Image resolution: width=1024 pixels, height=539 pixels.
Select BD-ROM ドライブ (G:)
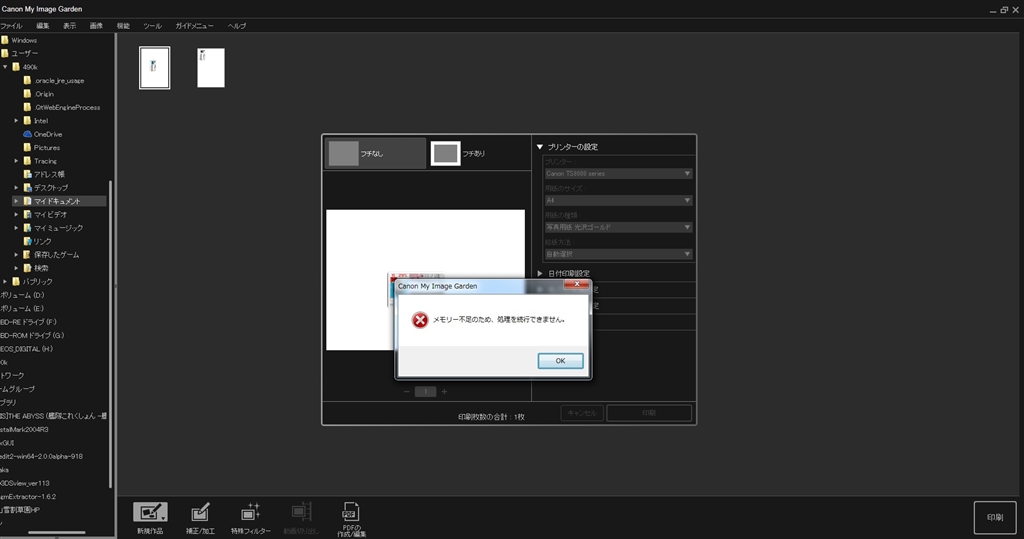click(x=32, y=335)
